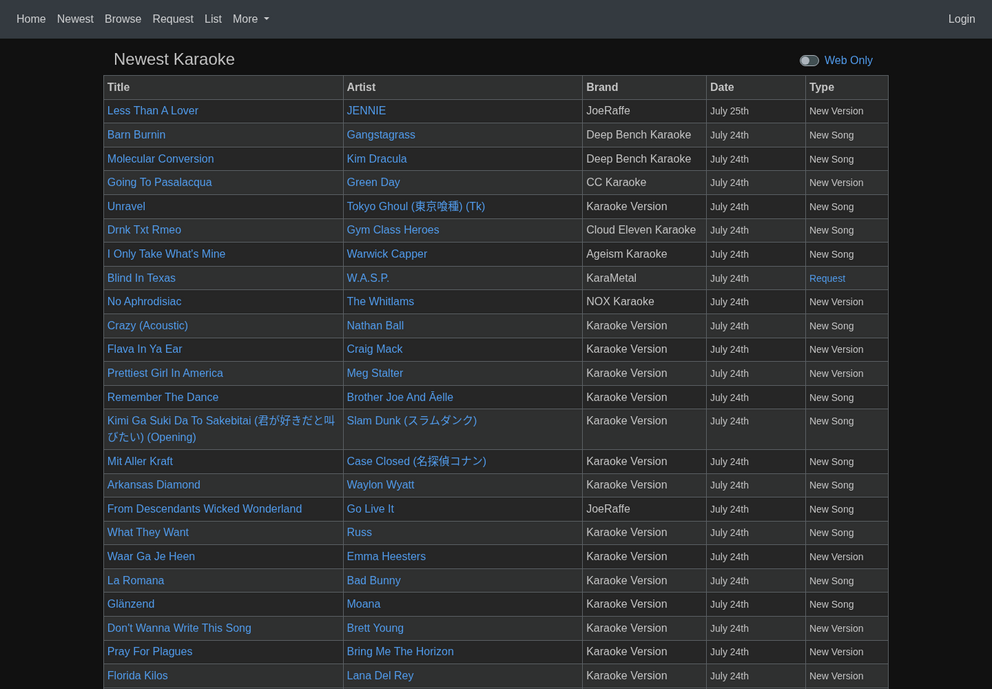Open artist Craig Mack
Screen dimensions: 992x689
click(x=375, y=349)
